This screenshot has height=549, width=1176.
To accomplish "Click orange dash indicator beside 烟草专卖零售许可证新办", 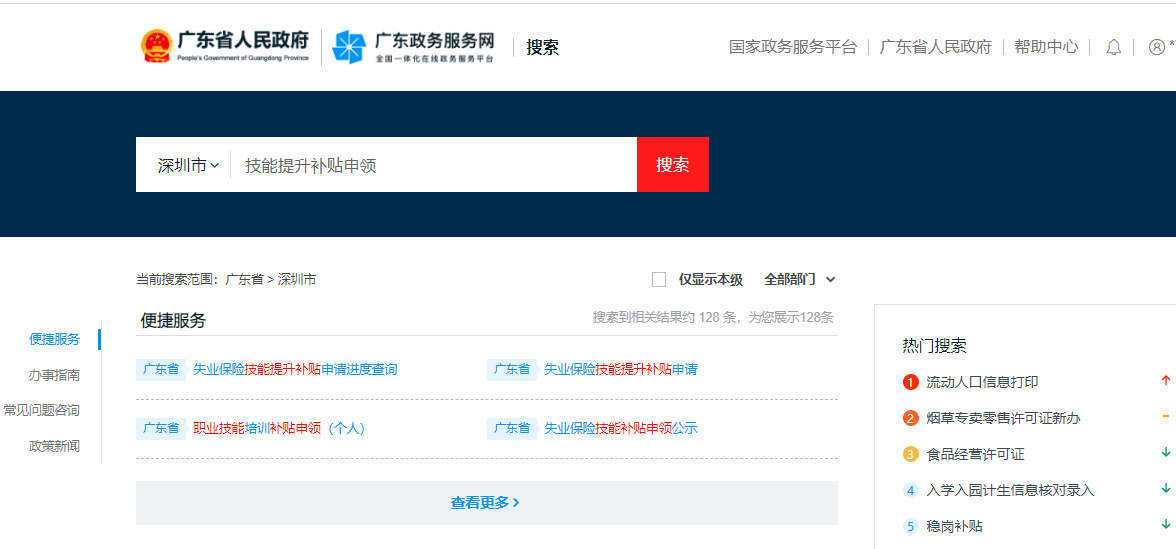I will click(x=1166, y=416).
